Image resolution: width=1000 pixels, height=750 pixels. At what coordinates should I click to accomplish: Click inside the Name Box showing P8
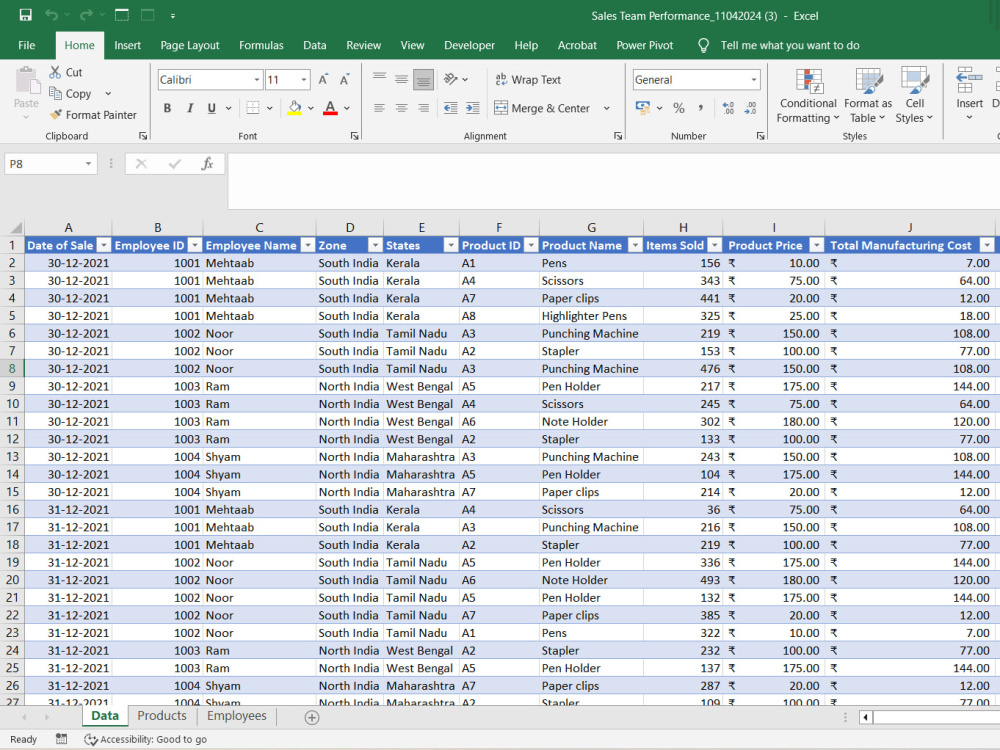click(x=43, y=164)
